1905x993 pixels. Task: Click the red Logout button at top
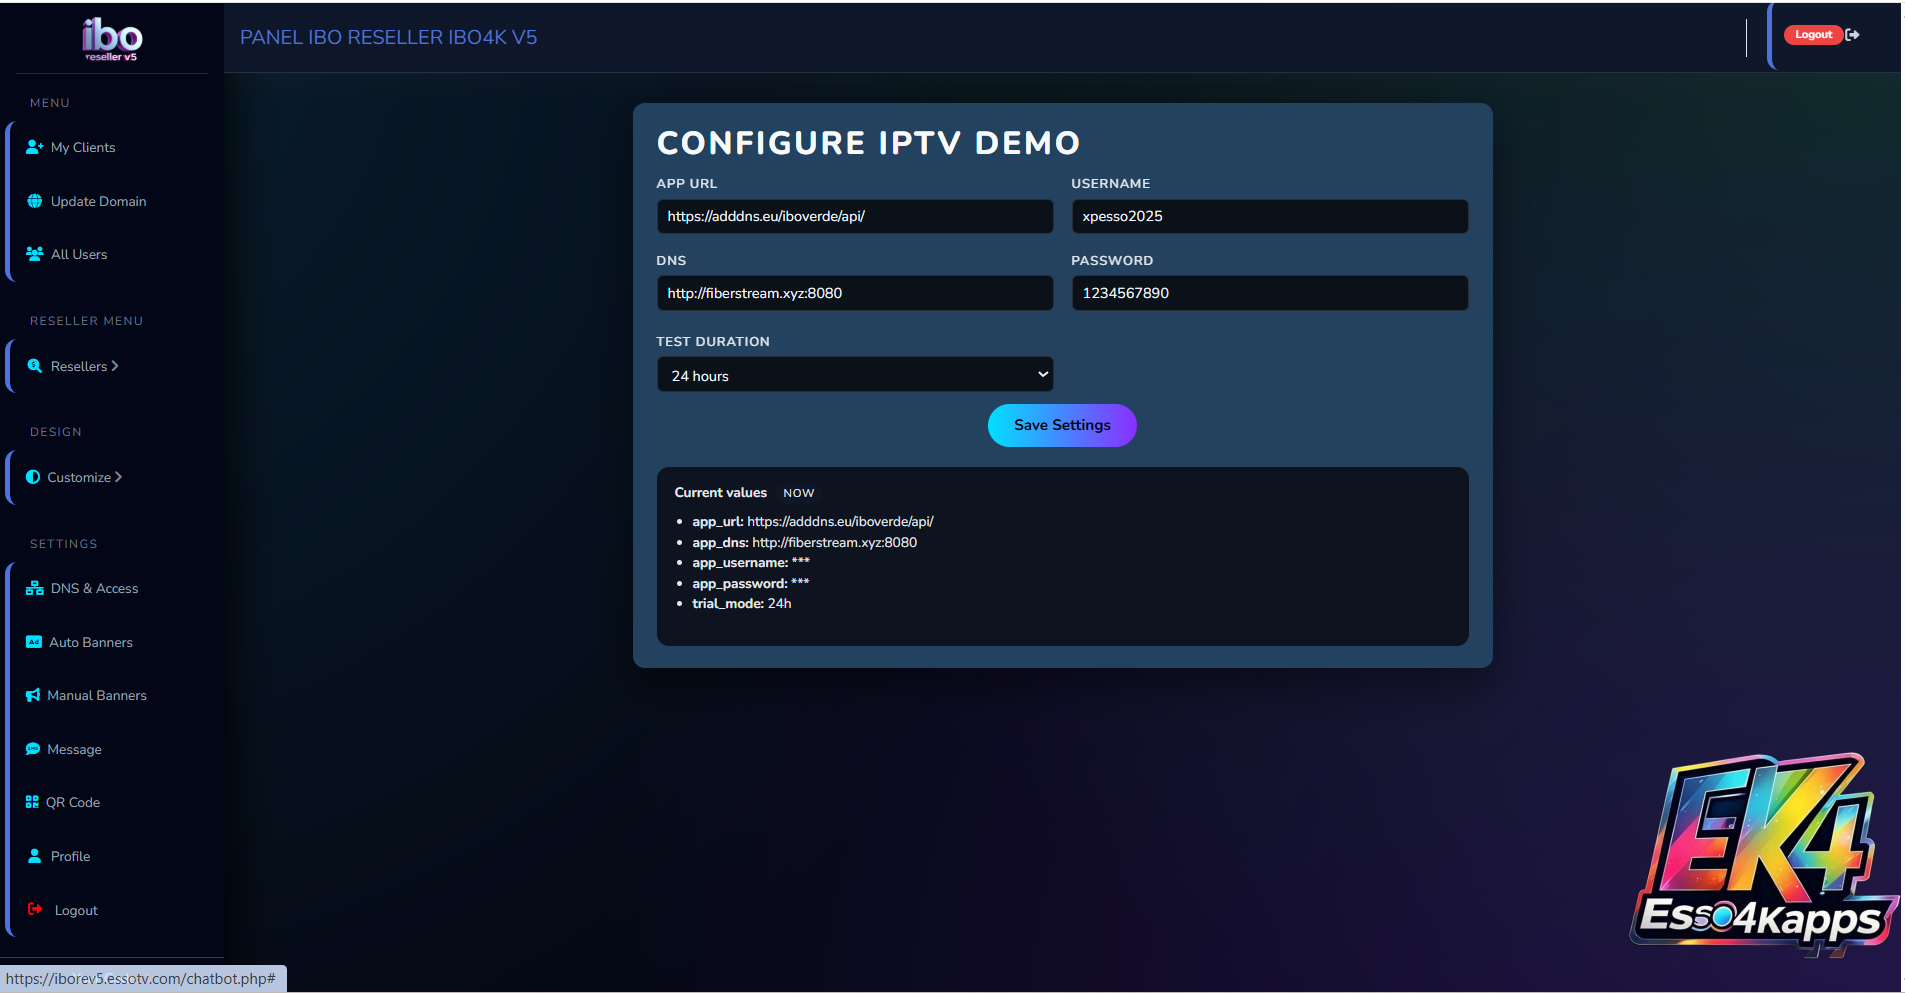click(x=1812, y=35)
